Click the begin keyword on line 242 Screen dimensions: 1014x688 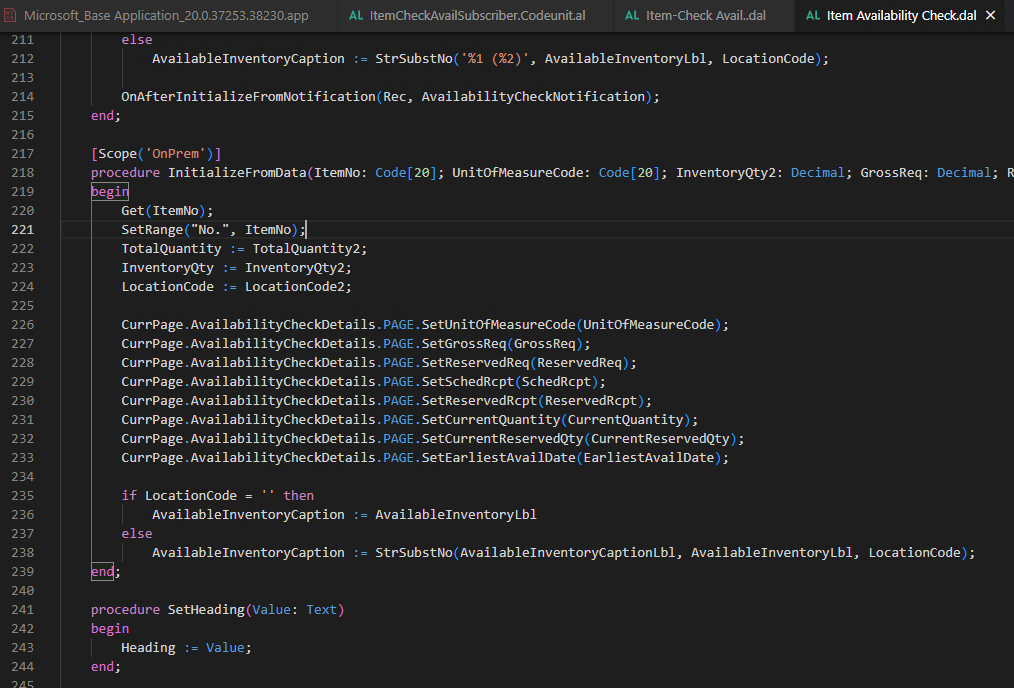point(109,628)
